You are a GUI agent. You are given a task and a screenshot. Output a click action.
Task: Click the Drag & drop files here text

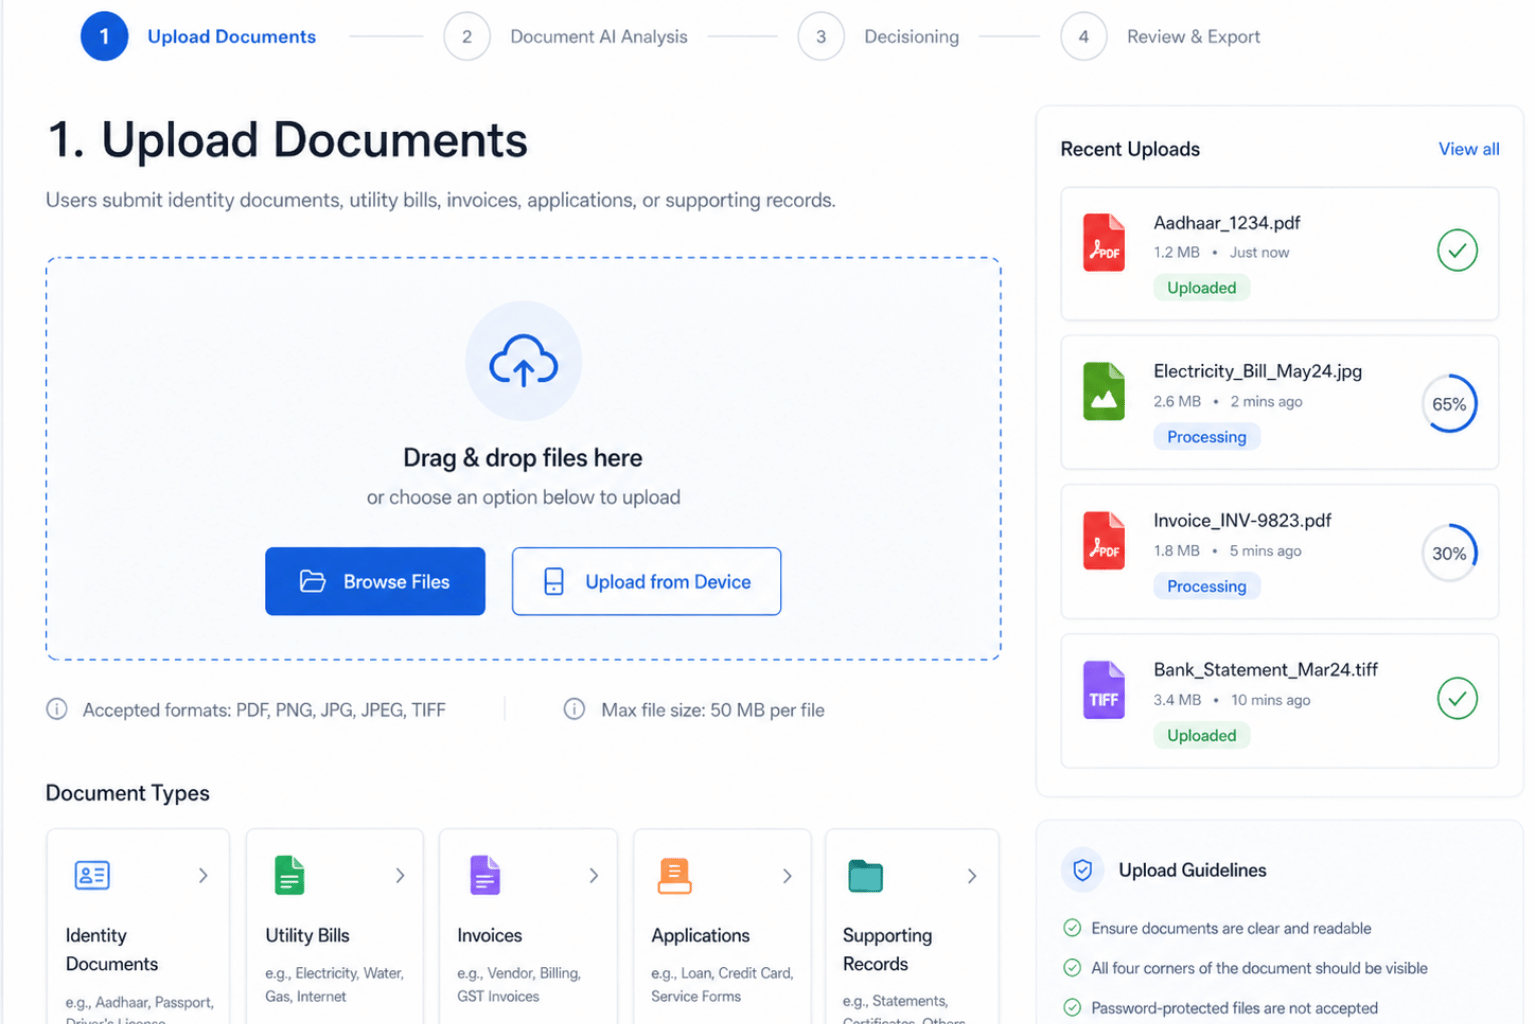click(x=523, y=458)
